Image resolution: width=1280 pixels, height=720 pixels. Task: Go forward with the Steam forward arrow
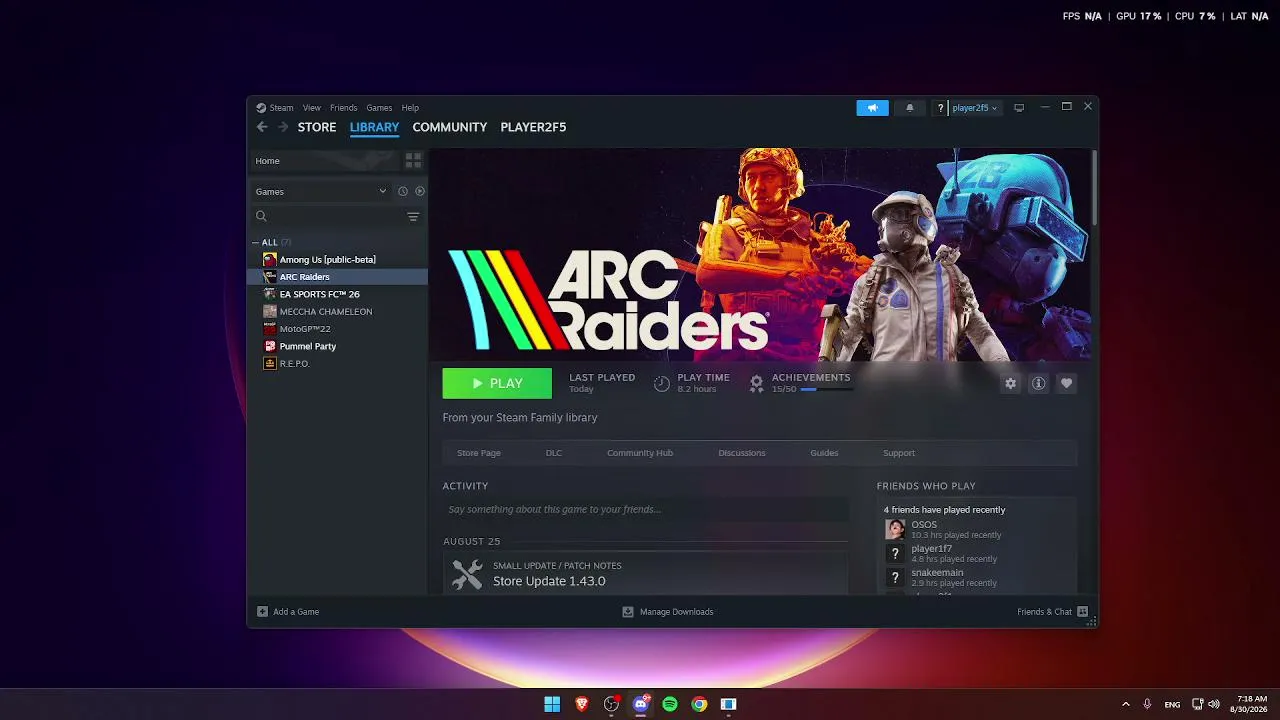pos(283,127)
